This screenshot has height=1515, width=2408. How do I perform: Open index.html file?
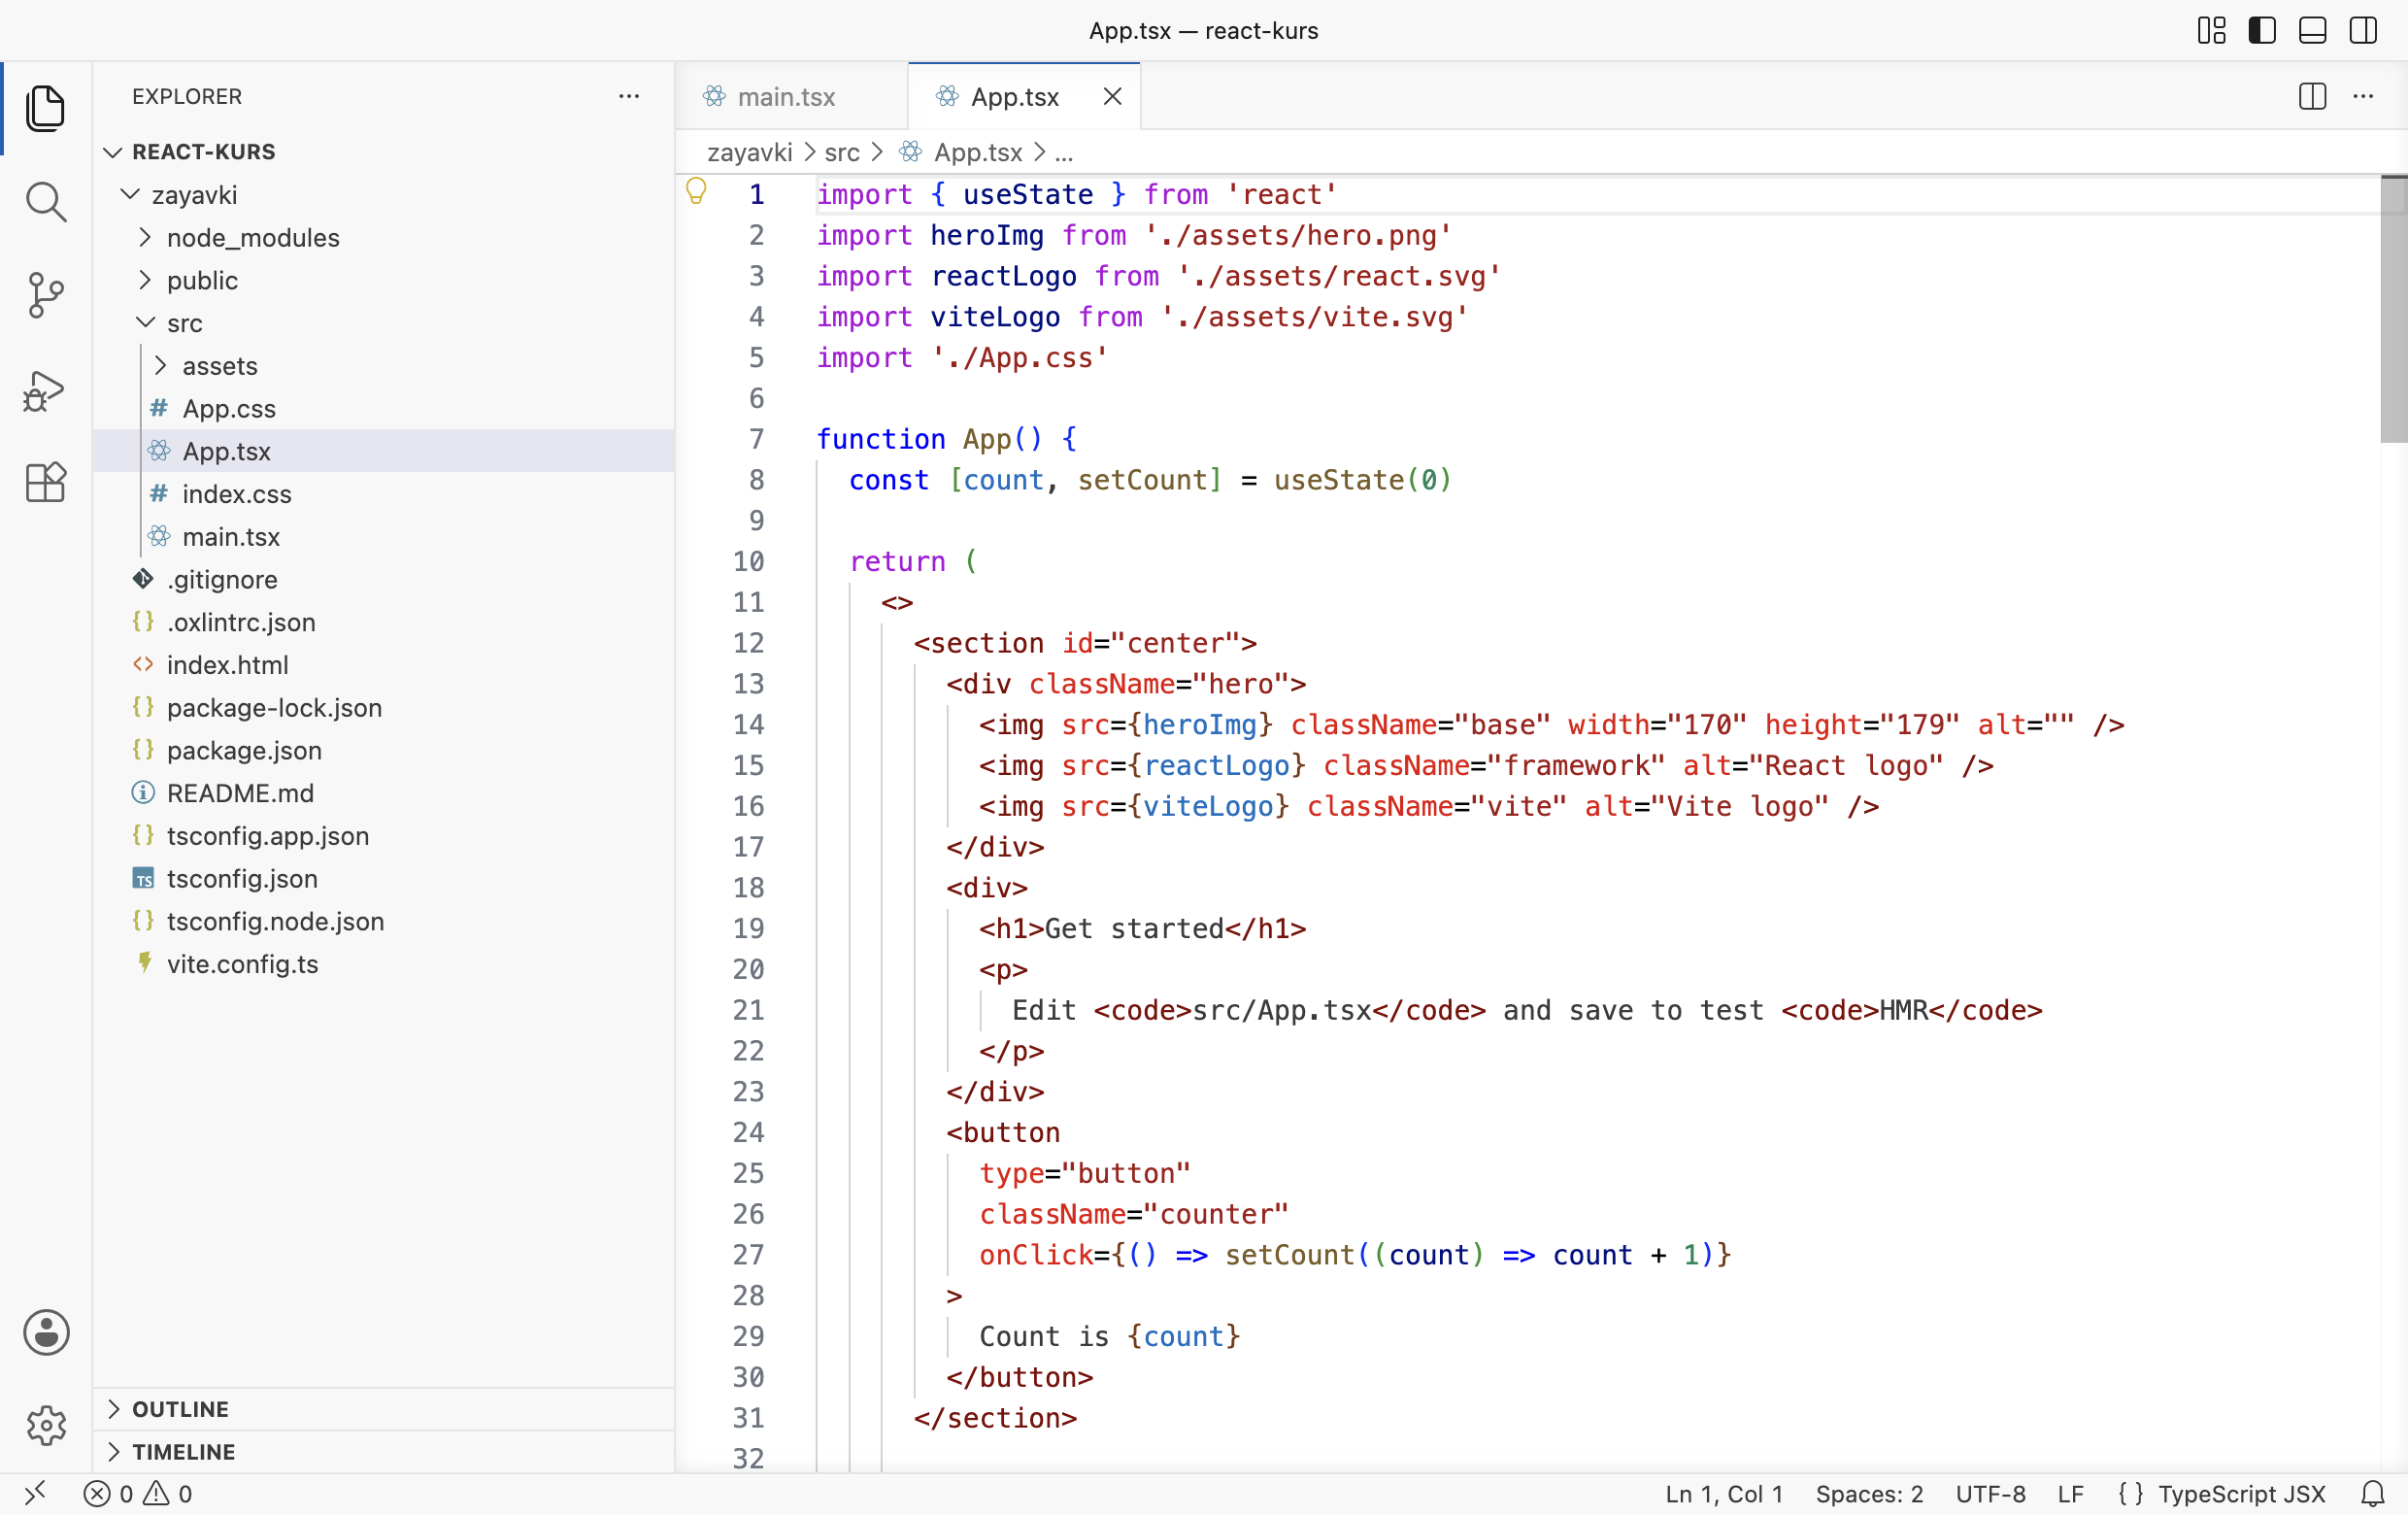click(x=384, y=665)
